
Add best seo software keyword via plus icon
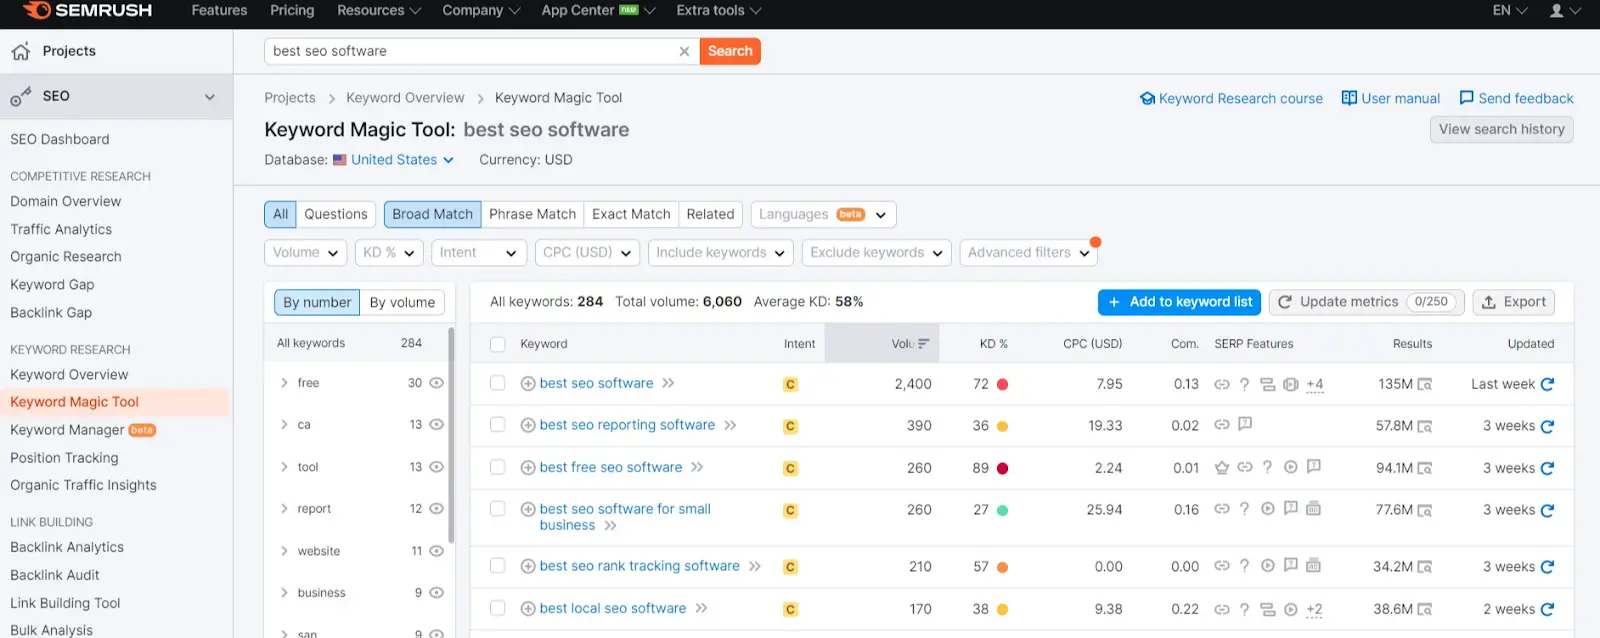tap(528, 383)
